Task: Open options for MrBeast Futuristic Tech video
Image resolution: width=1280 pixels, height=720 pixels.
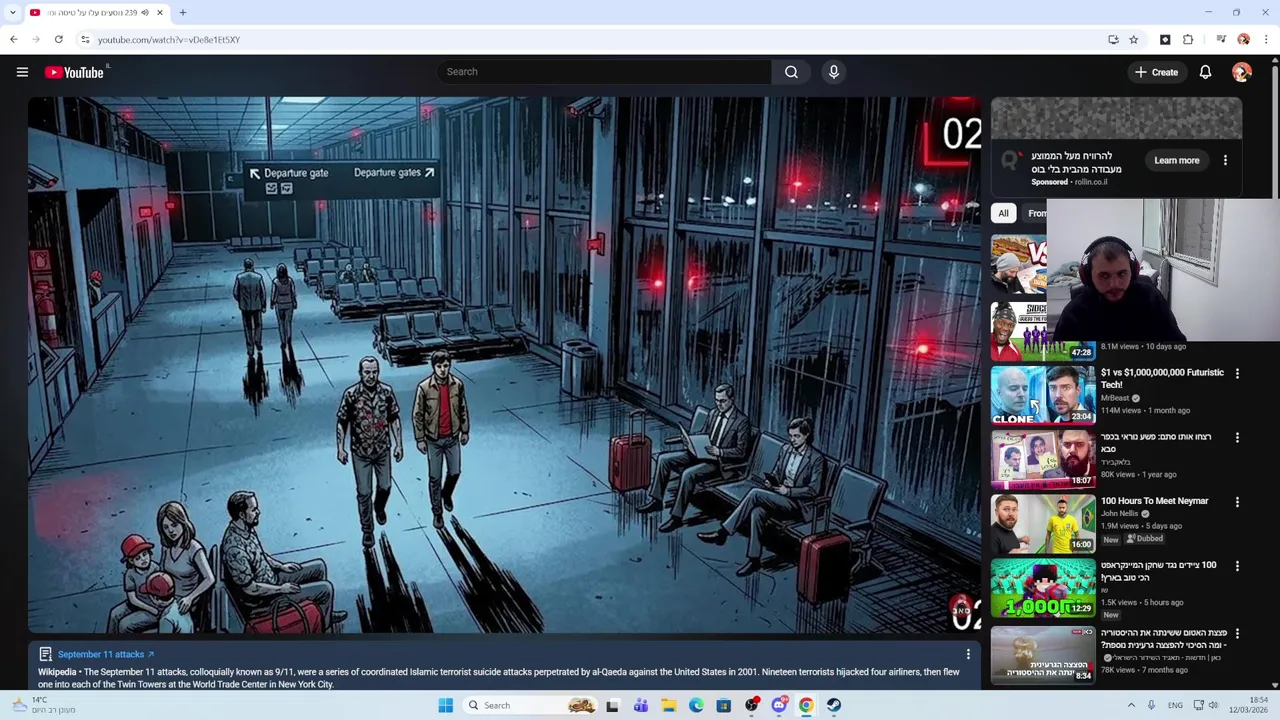Action: [x=1237, y=374]
